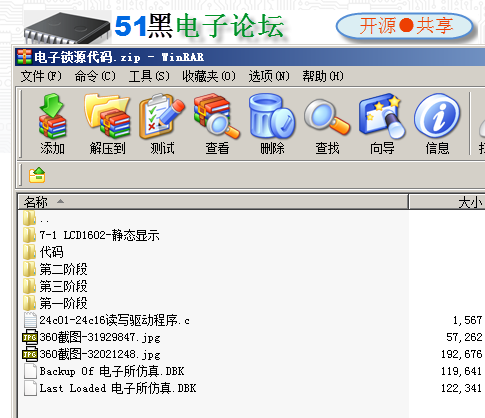This screenshot has height=418, width=485.
Task: Select folder icon of 第三阶段
Action: [30, 286]
